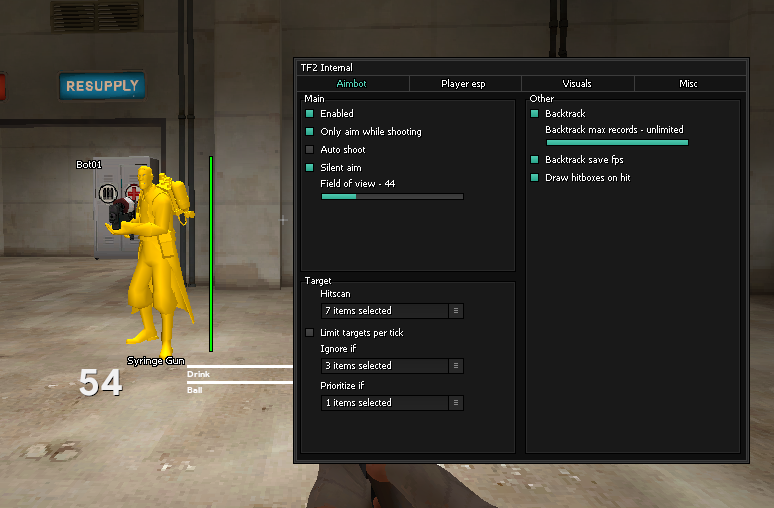The image size is (774, 508).
Task: Toggle the Silent aim checkbox
Action: click(310, 167)
